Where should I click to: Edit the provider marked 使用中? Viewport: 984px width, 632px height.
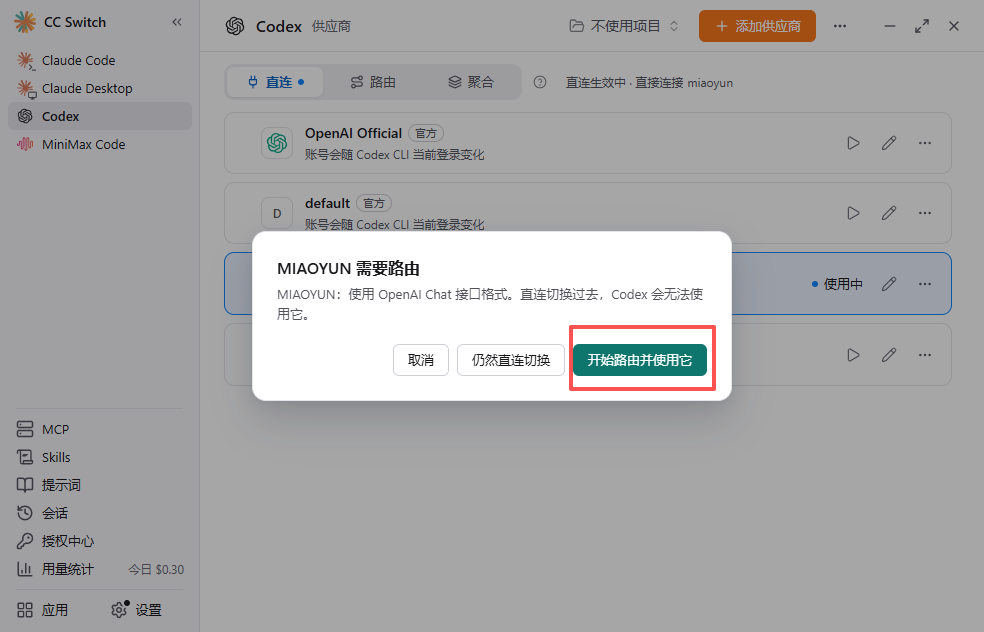tap(889, 284)
